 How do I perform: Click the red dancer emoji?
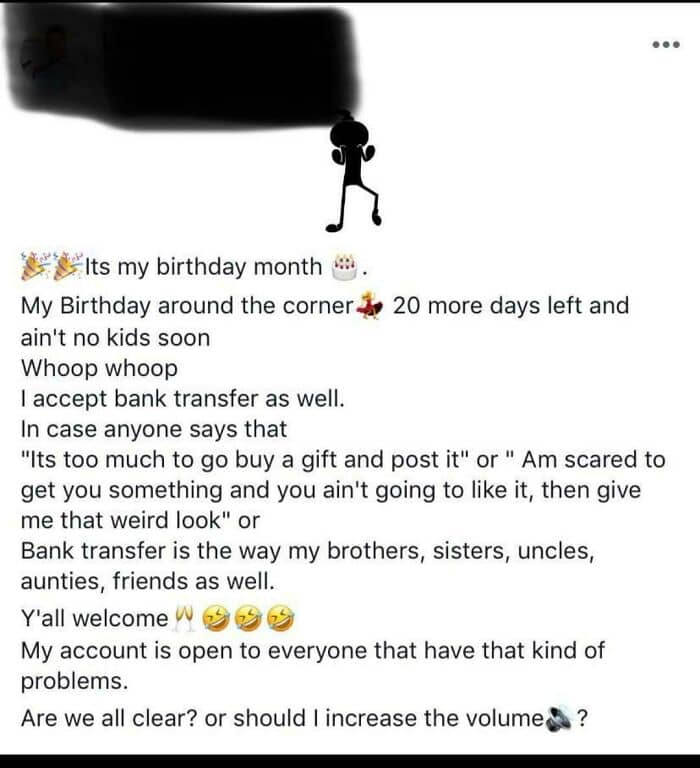(x=370, y=305)
